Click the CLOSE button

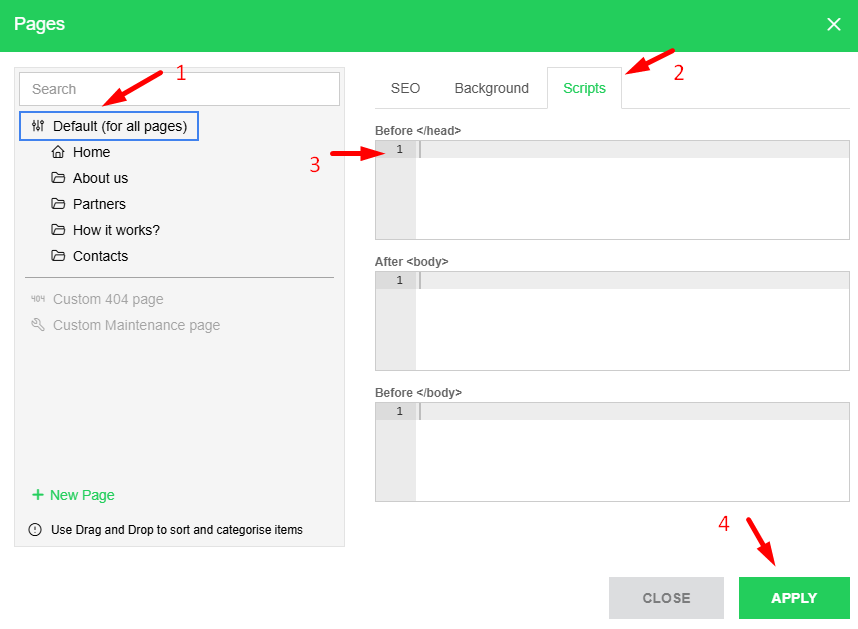coord(666,598)
